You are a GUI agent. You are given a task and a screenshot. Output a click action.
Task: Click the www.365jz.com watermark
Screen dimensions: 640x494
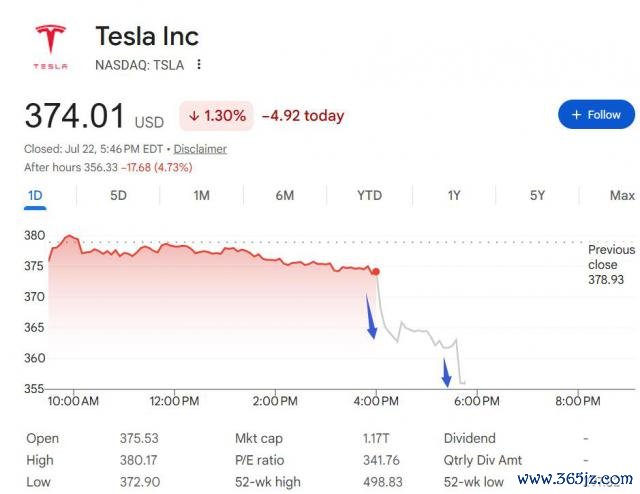(x=575, y=478)
